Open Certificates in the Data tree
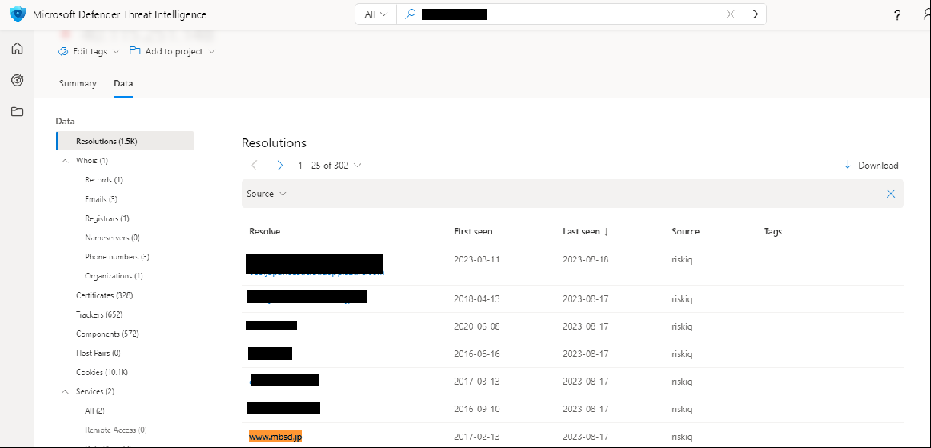Screen dimensions: 931x448 coord(104,295)
